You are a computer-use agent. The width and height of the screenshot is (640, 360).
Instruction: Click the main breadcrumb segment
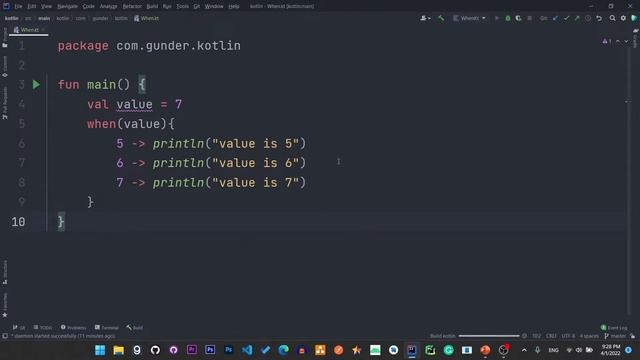coord(44,18)
